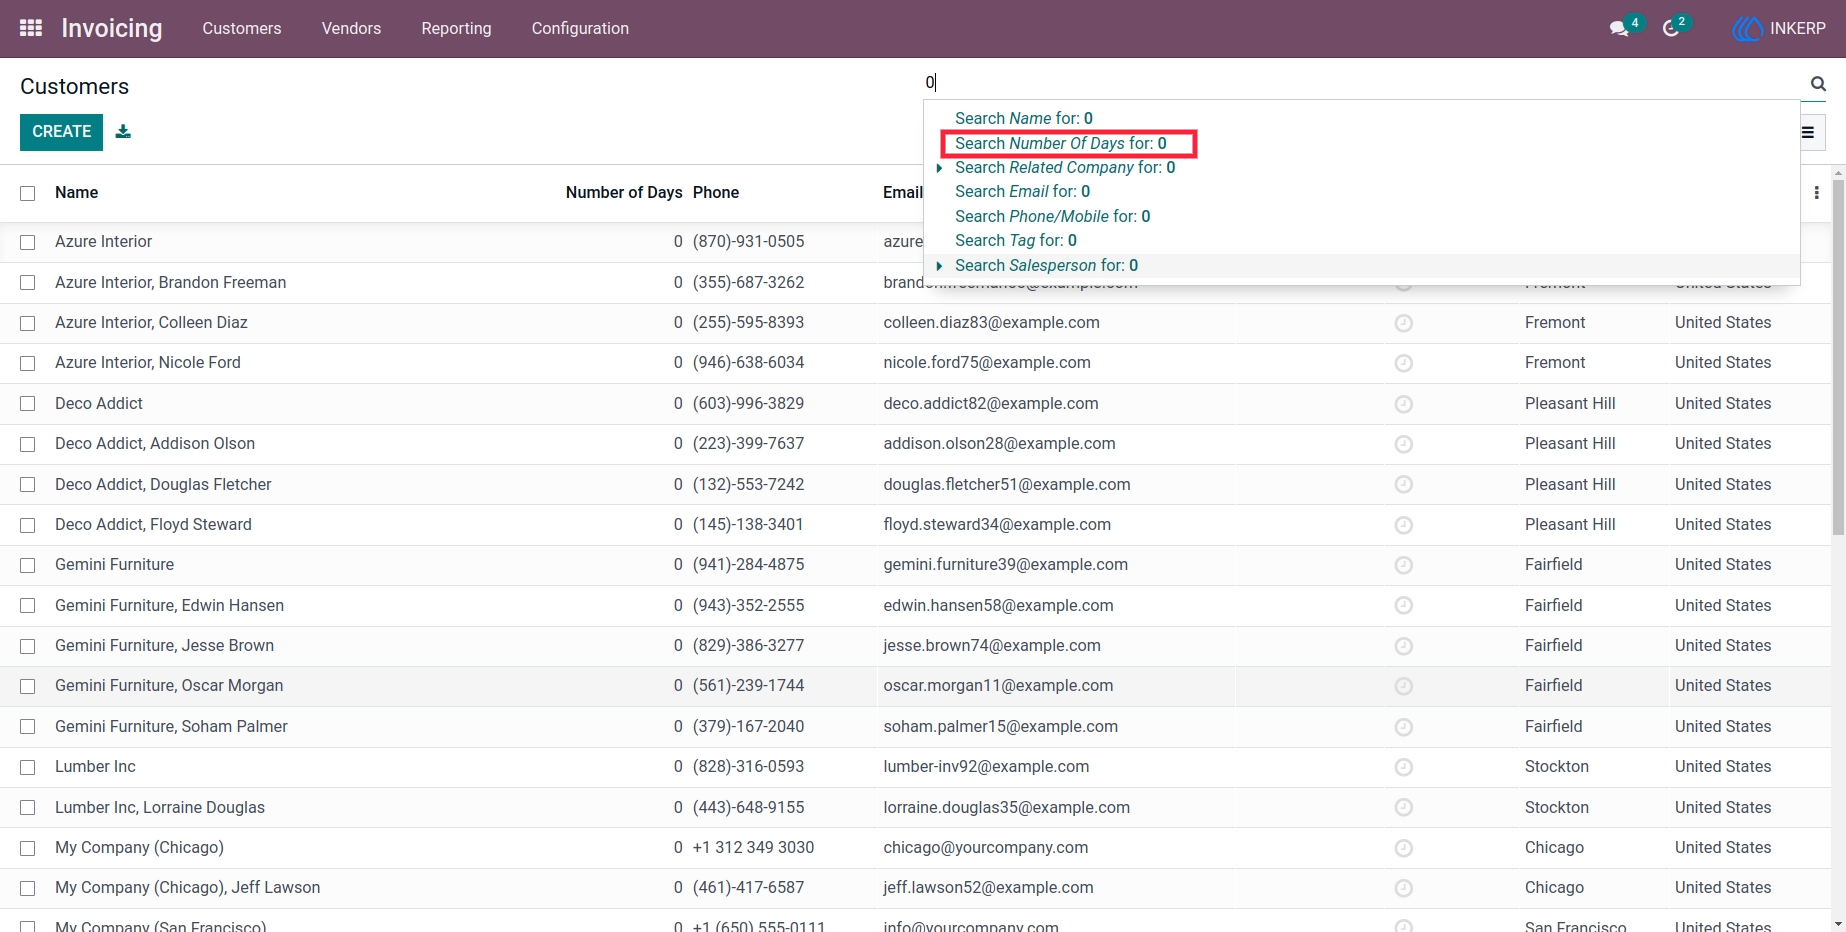The image size is (1846, 932).
Task: Open the Reporting menu
Action: click(x=456, y=29)
